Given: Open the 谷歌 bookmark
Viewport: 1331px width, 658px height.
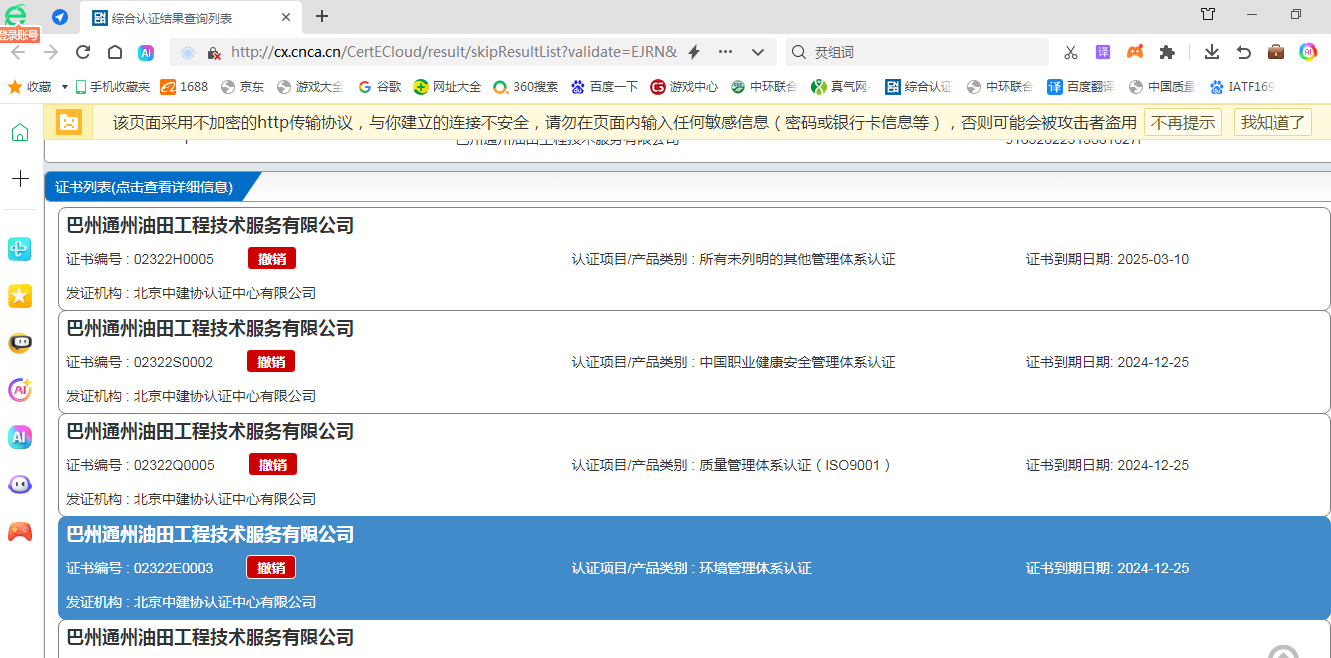Looking at the screenshot, I should [380, 87].
